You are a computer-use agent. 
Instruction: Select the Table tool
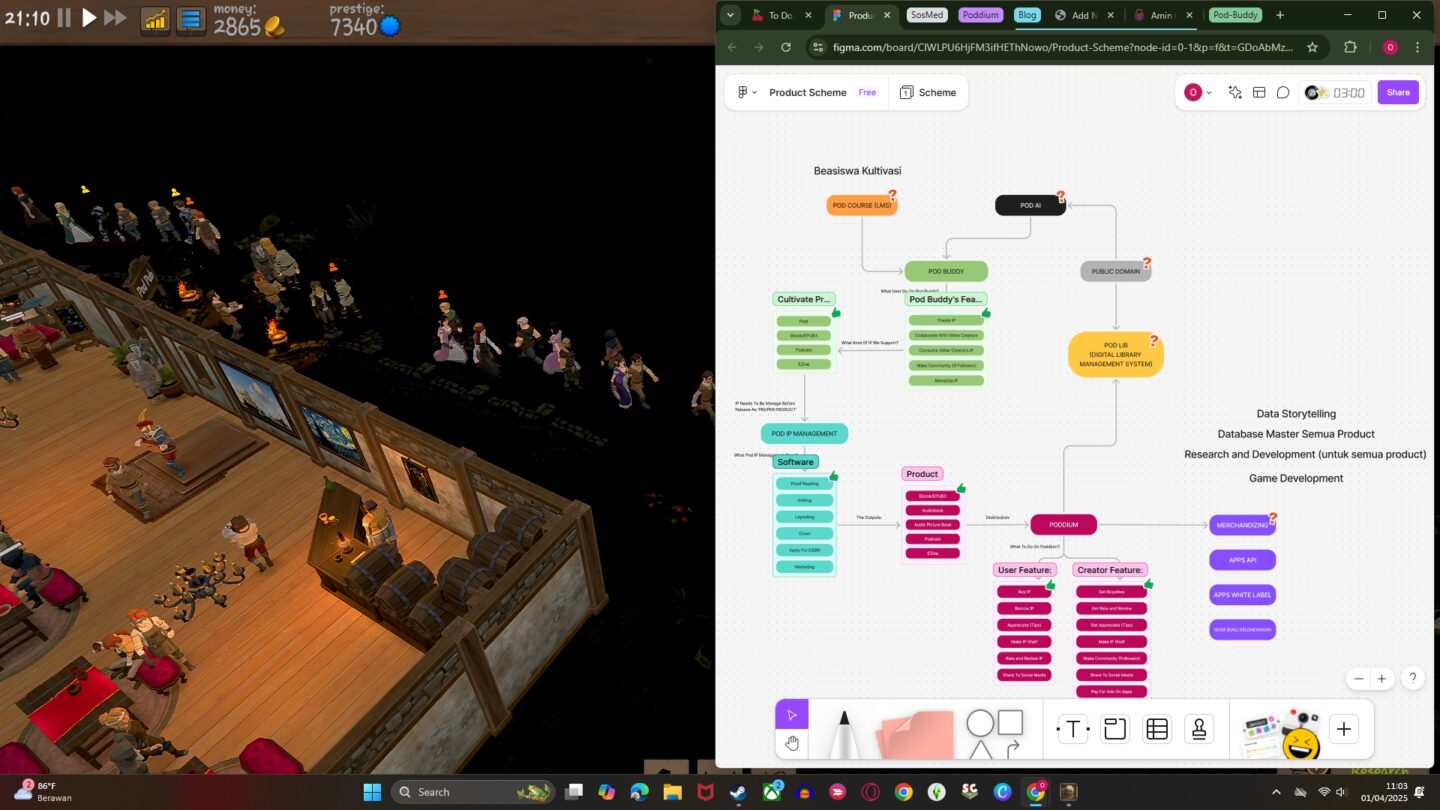click(x=1157, y=729)
